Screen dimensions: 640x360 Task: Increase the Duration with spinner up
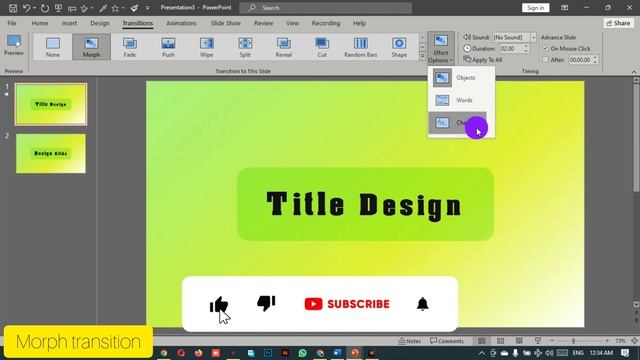[526, 46]
